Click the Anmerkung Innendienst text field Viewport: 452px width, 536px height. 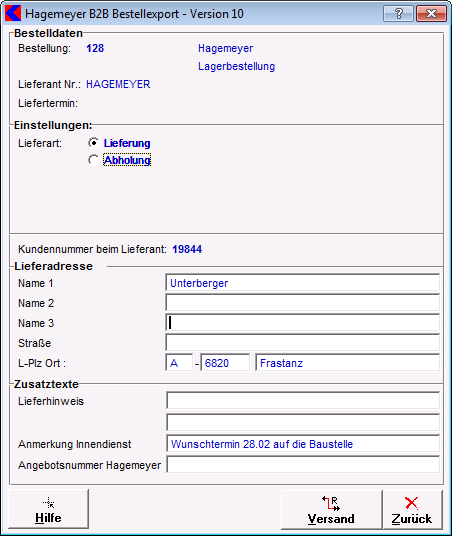pyautogui.click(x=303, y=444)
